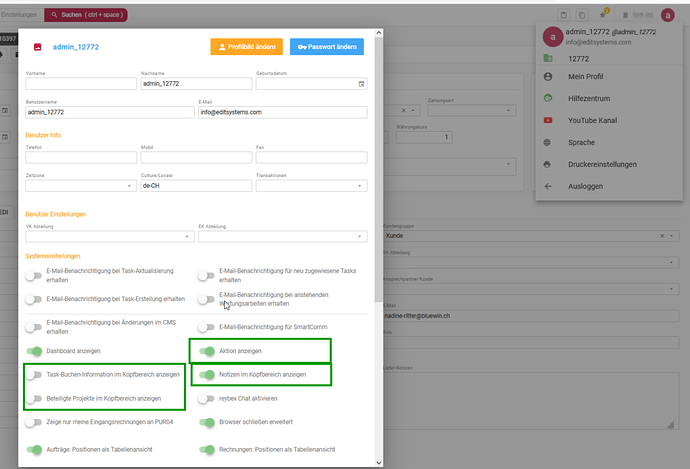Click the green building icon beside 12772

pyautogui.click(x=548, y=58)
